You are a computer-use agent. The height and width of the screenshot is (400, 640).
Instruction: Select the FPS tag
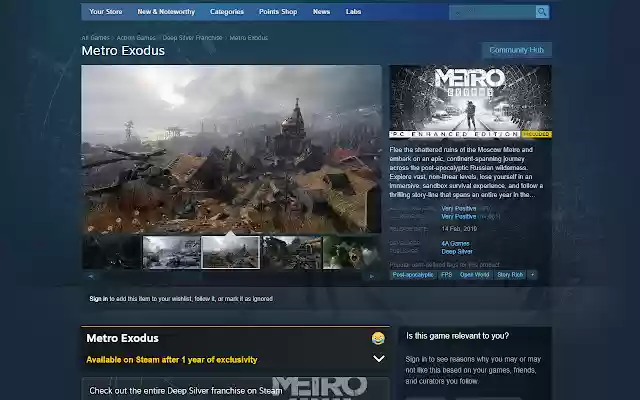coord(447,275)
